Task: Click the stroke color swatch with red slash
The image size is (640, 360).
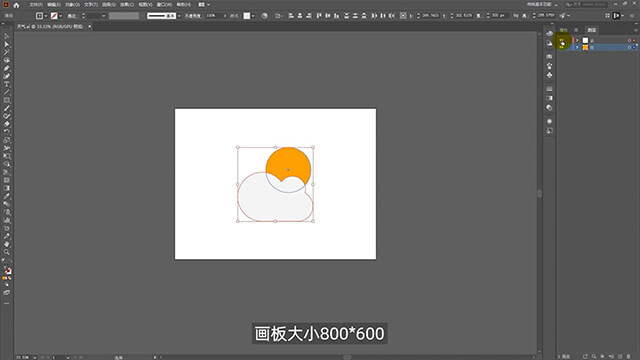Action: [x=54, y=16]
